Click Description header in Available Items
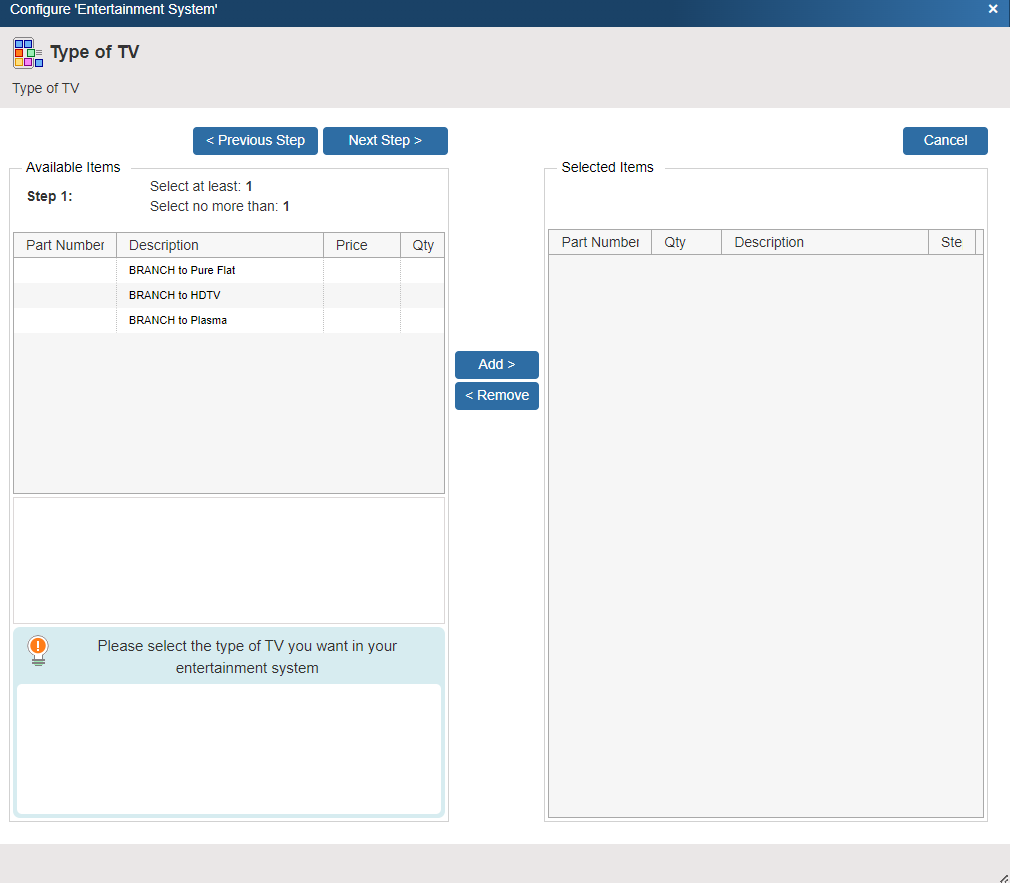 point(219,245)
